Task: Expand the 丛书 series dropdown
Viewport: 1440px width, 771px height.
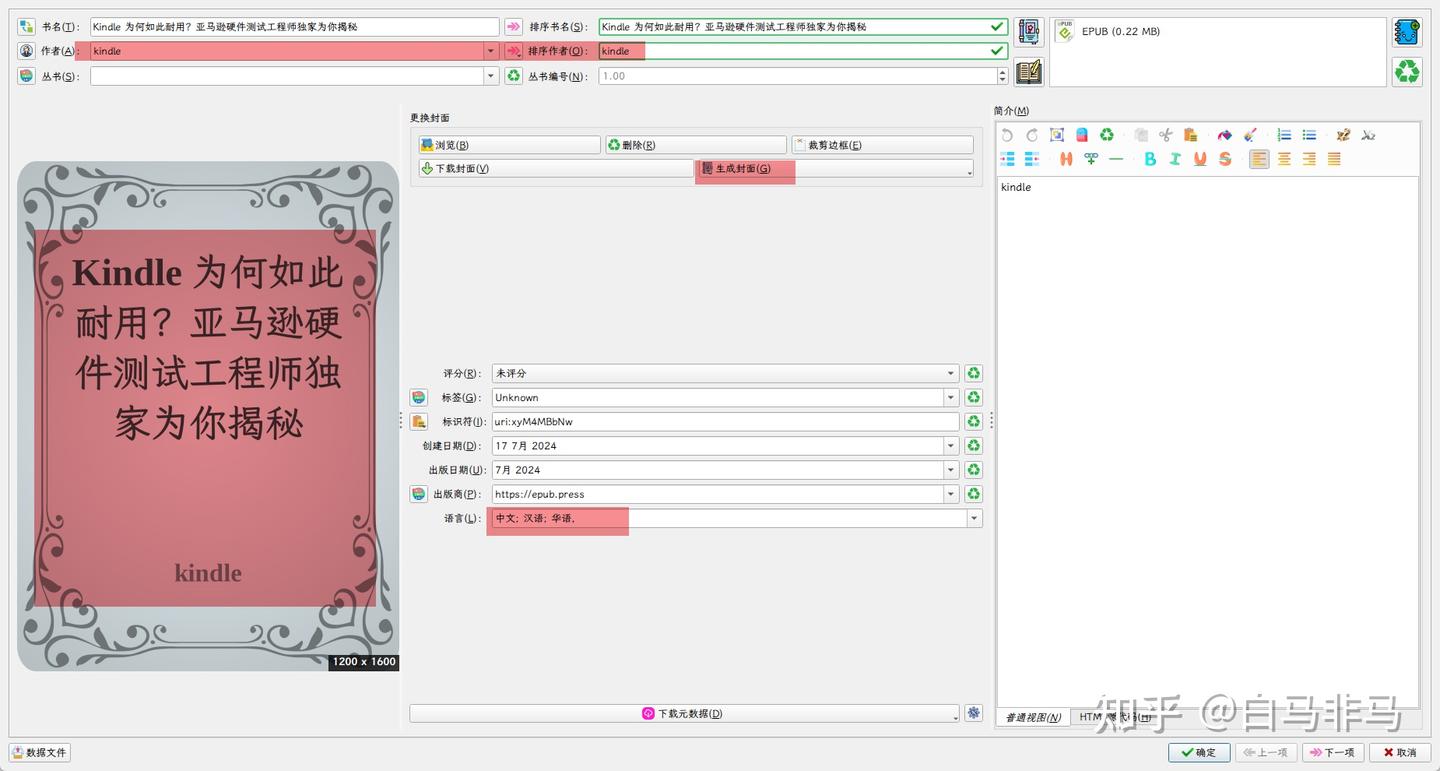Action: coord(491,76)
